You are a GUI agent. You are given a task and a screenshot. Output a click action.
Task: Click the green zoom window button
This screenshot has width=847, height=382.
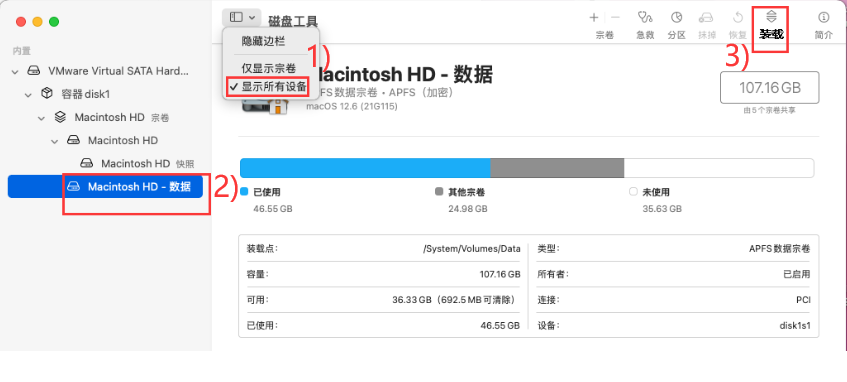point(54,22)
